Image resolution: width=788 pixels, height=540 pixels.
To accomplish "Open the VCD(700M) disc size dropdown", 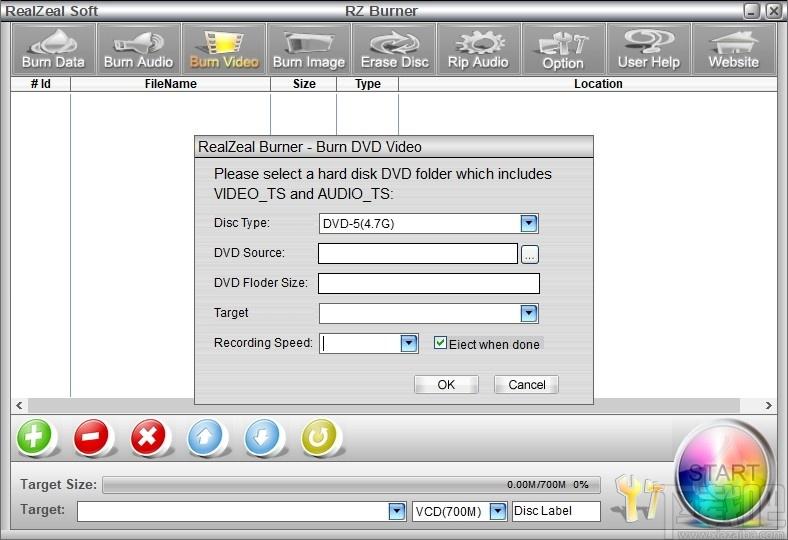I will coord(498,511).
